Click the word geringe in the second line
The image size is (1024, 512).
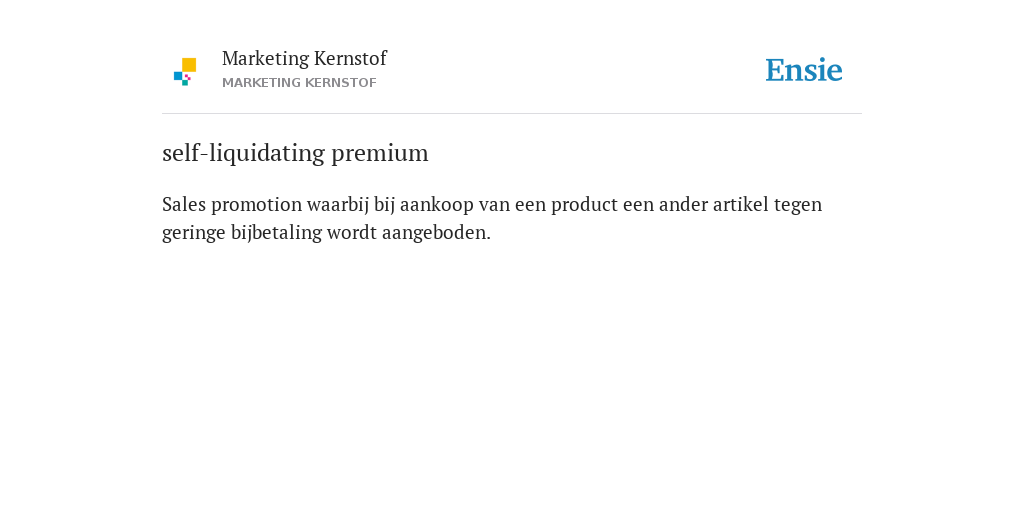194,234
